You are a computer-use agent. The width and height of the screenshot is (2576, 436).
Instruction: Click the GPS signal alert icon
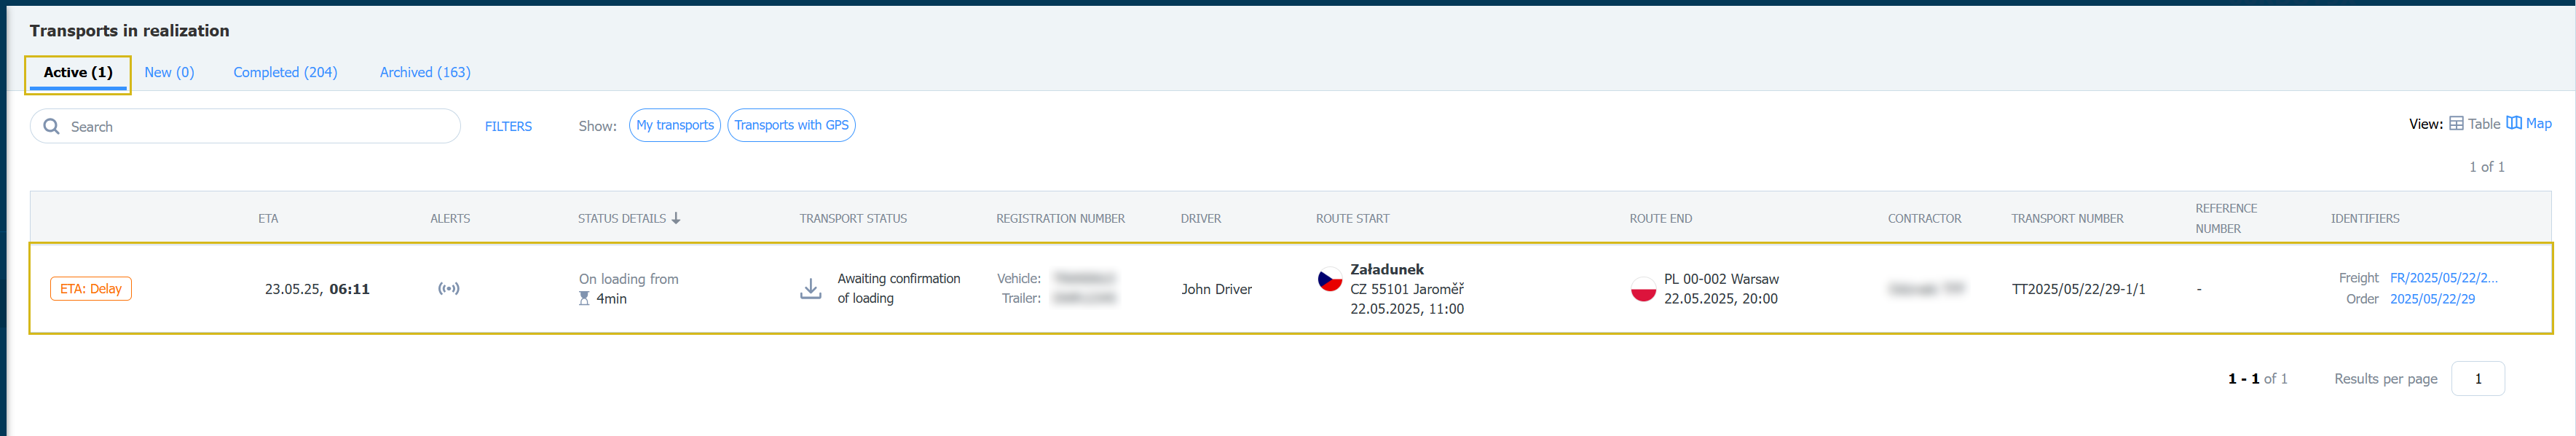pos(449,289)
